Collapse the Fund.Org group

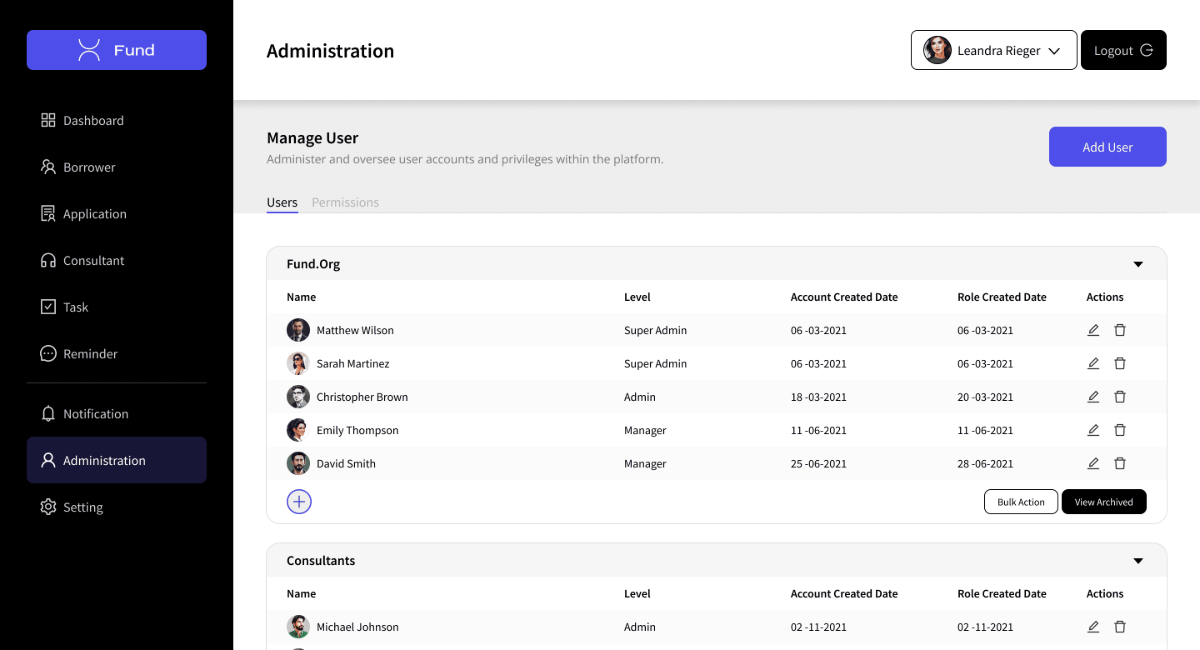(x=1138, y=265)
